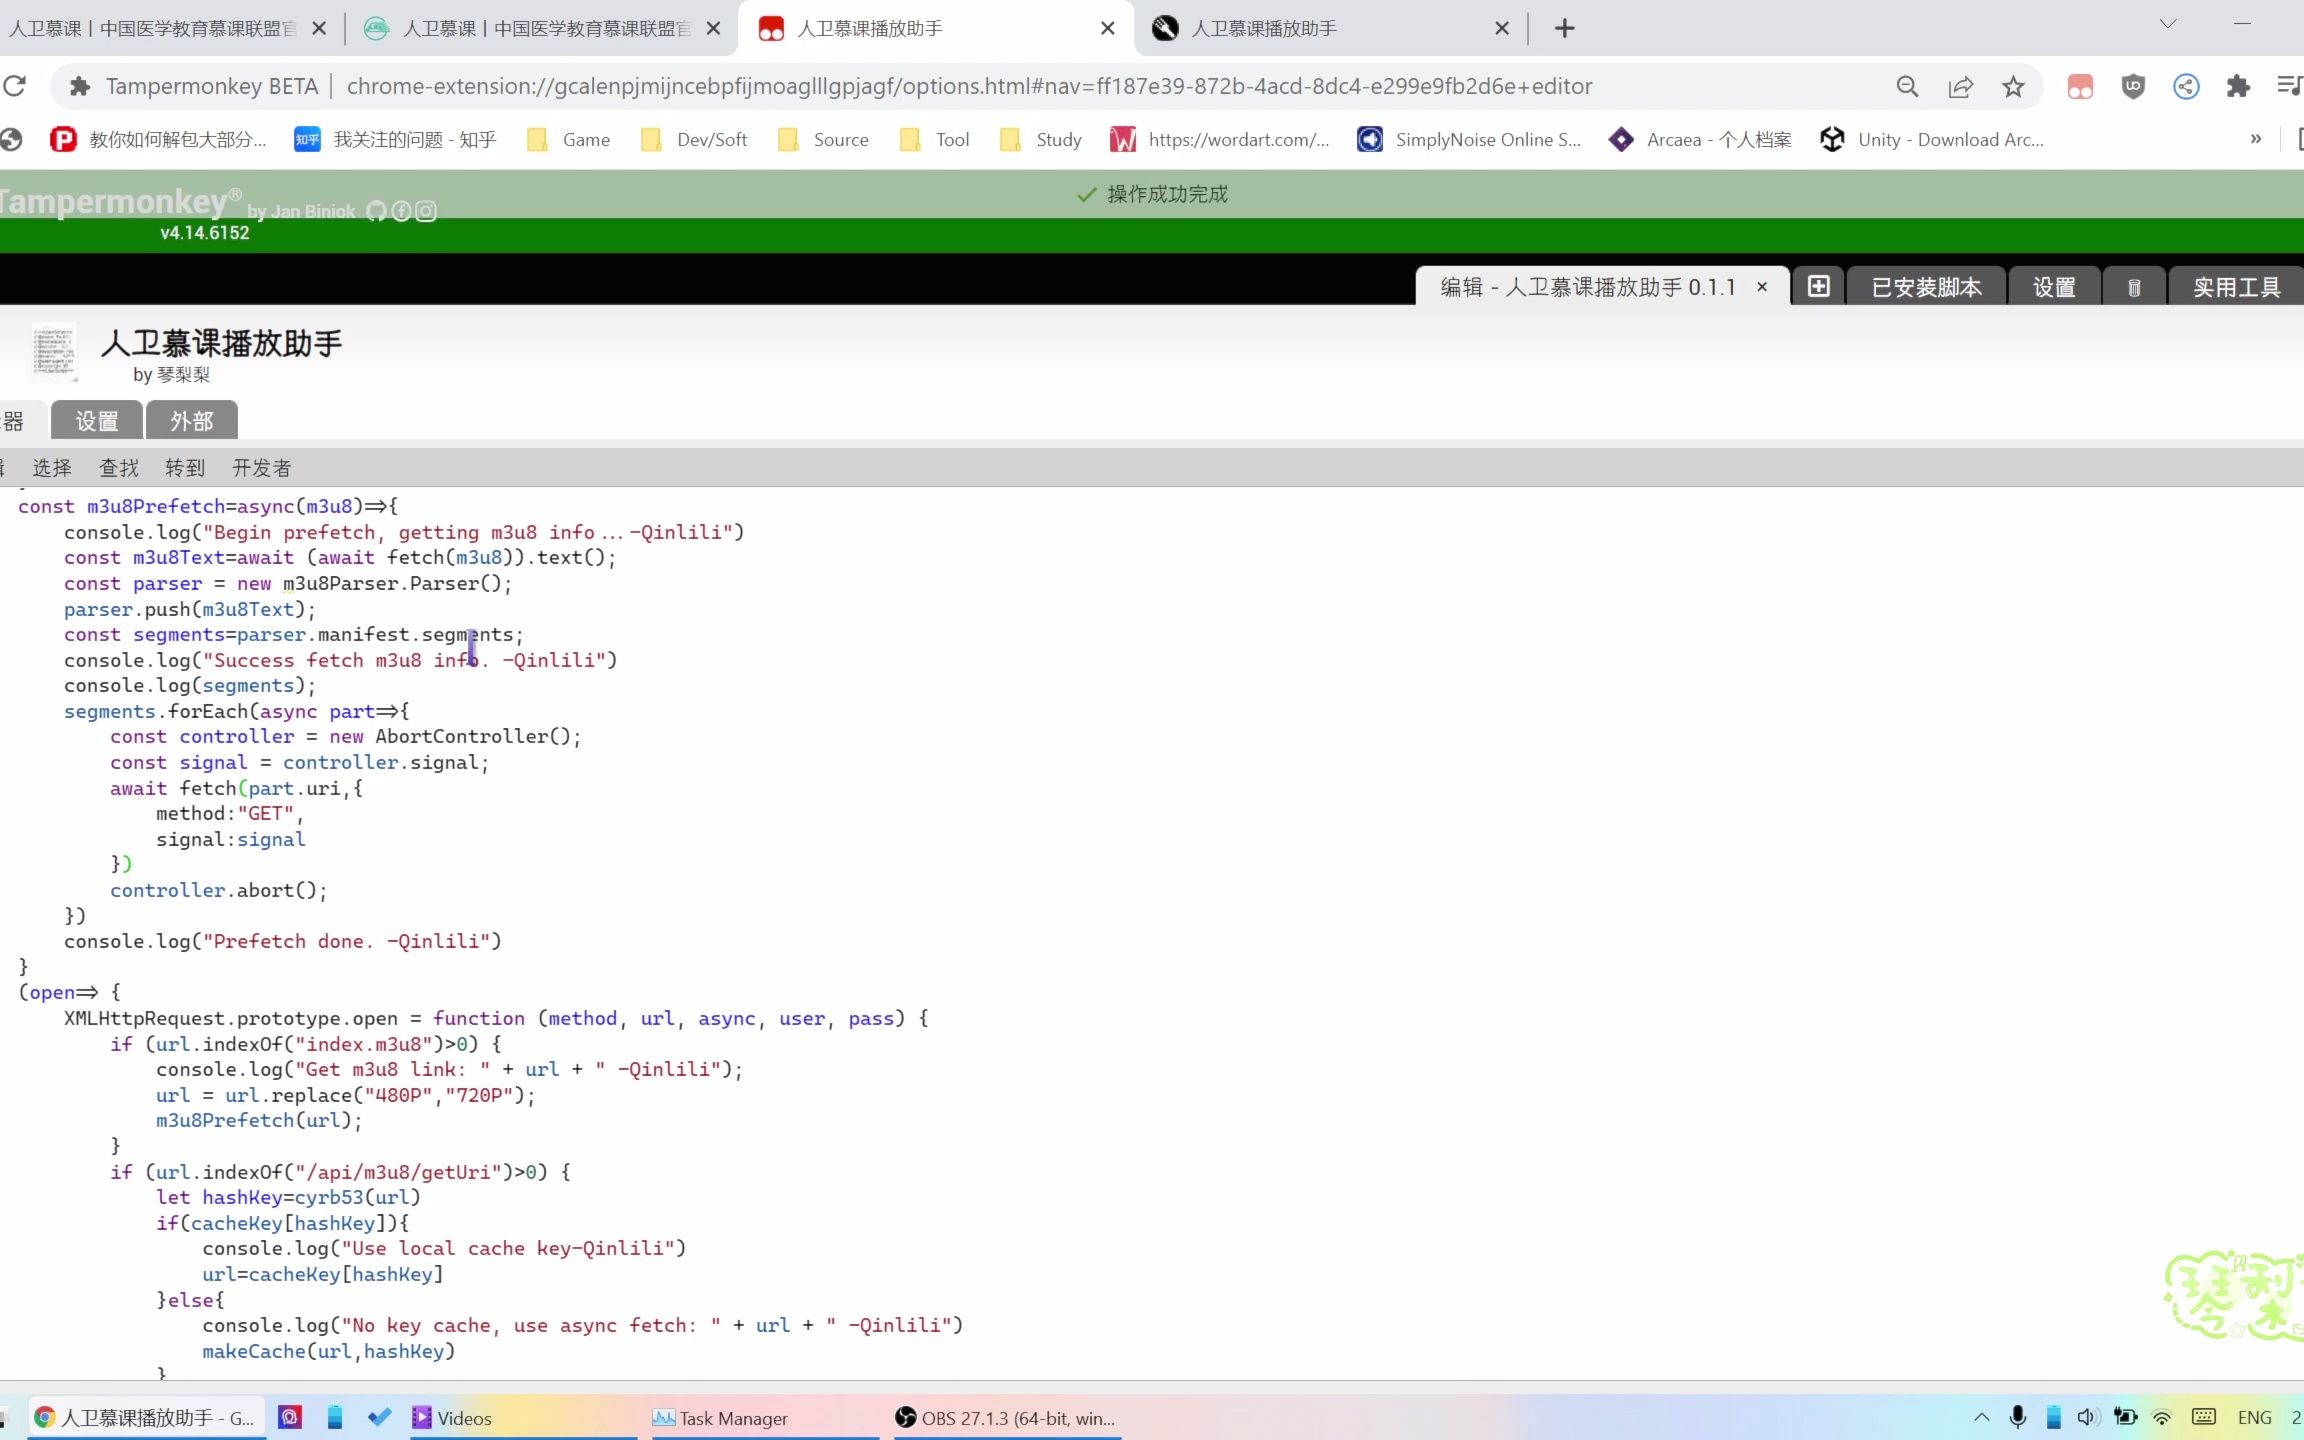
Task: Open the Tampermonkey 设置 tab in the top bar
Action: 2054,287
